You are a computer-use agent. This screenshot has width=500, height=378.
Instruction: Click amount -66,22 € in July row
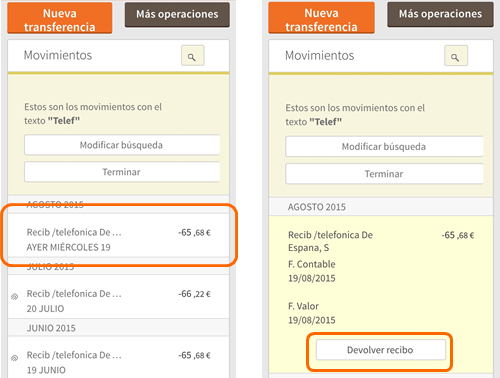194,294
